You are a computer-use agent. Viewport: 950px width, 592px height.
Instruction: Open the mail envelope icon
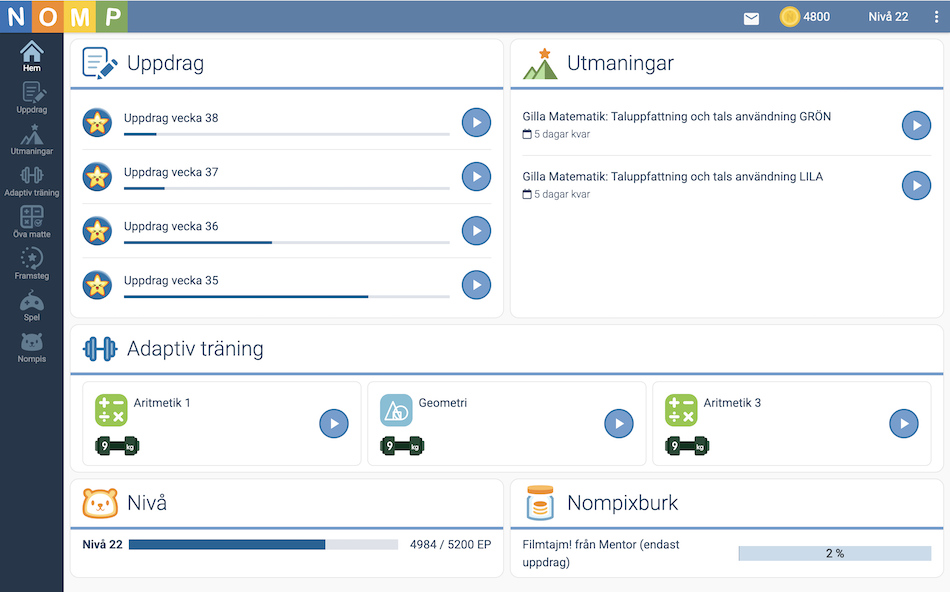coord(751,17)
